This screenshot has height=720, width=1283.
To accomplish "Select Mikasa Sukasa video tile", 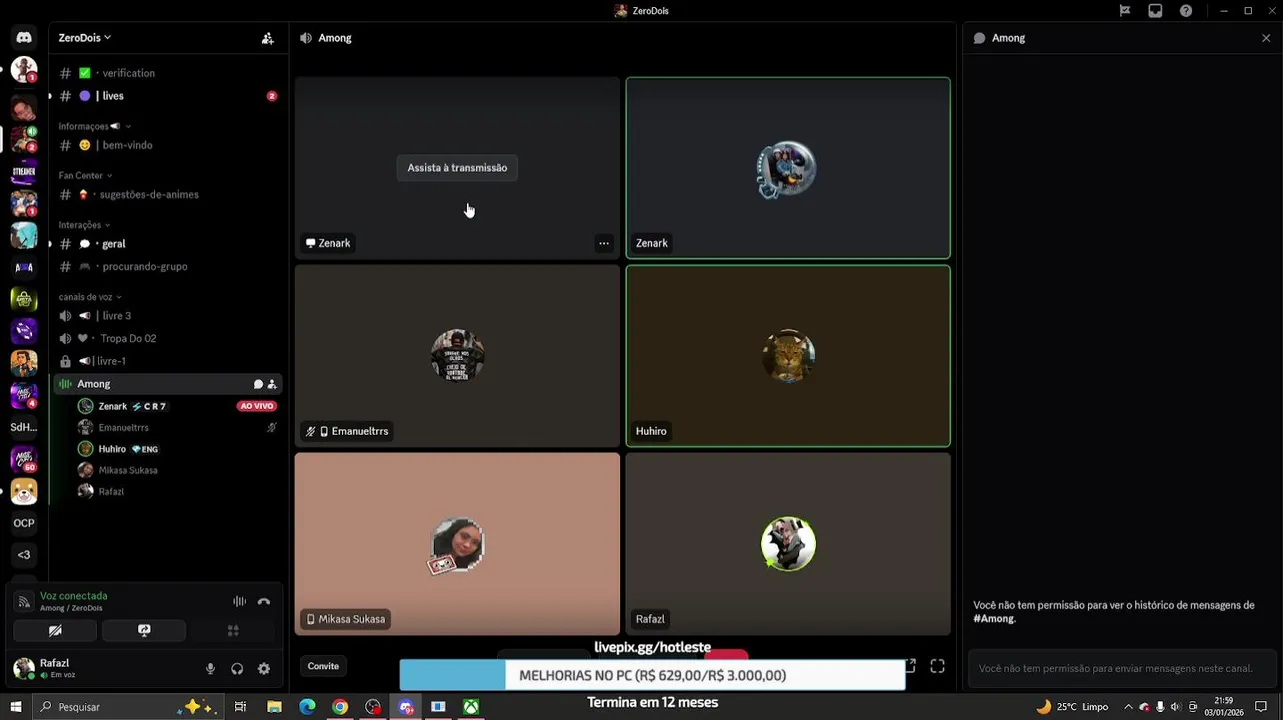I will point(457,544).
